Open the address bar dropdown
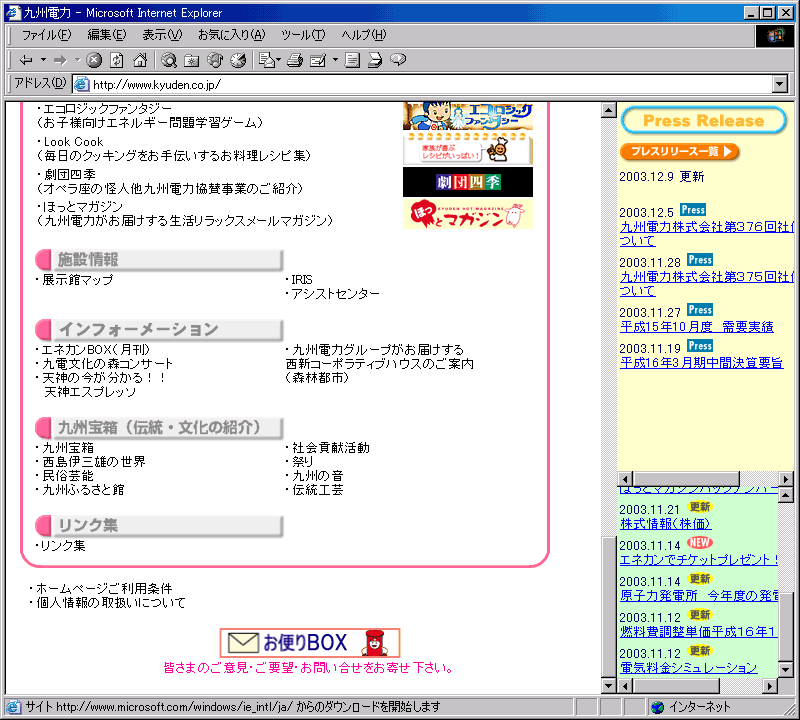Screen dimensions: 800x720 pyautogui.click(x=780, y=84)
